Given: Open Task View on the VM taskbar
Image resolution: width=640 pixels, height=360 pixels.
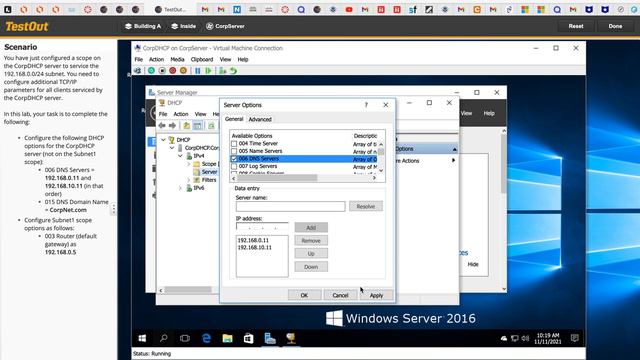Looking at the screenshot, I should click(185, 338).
